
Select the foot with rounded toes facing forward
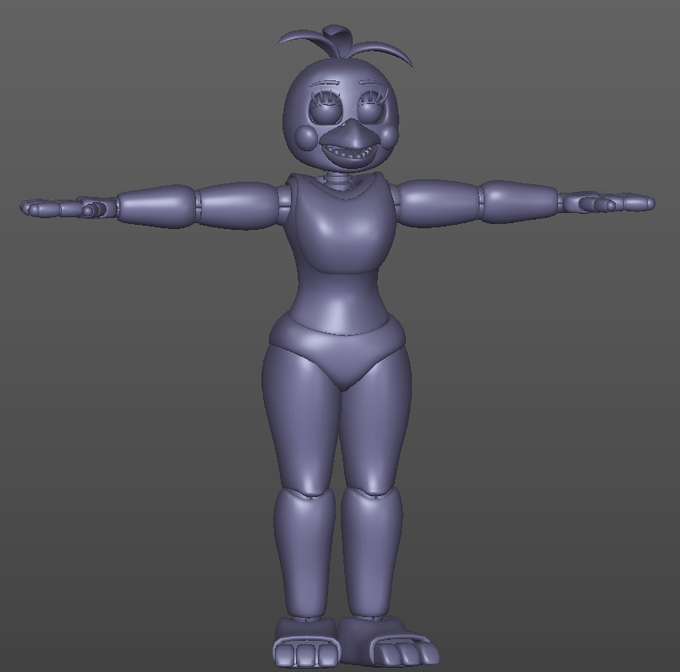(307, 643)
